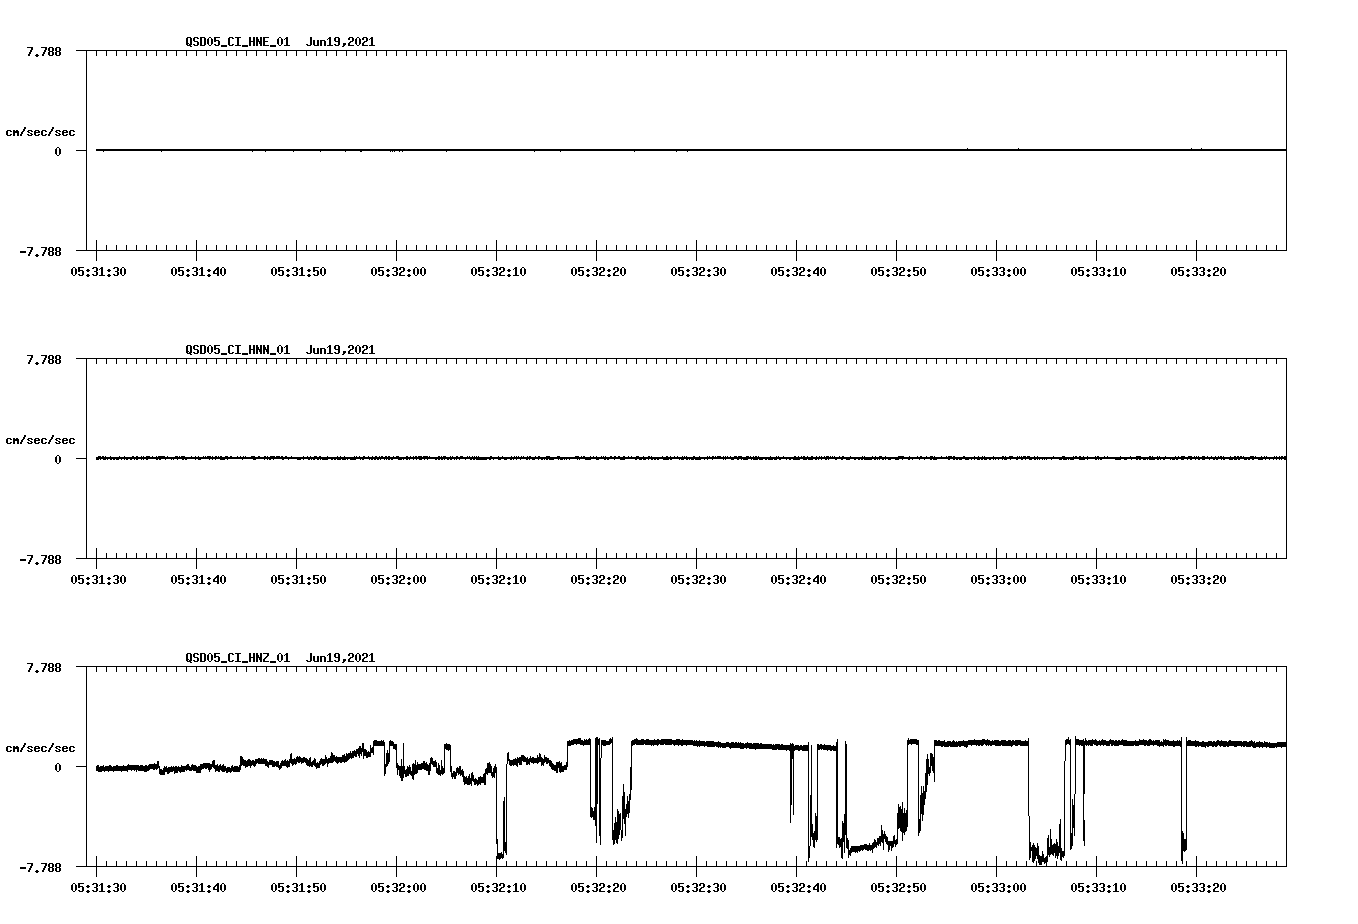Click the 05:32:40 time label under HNZ plot

[798, 887]
